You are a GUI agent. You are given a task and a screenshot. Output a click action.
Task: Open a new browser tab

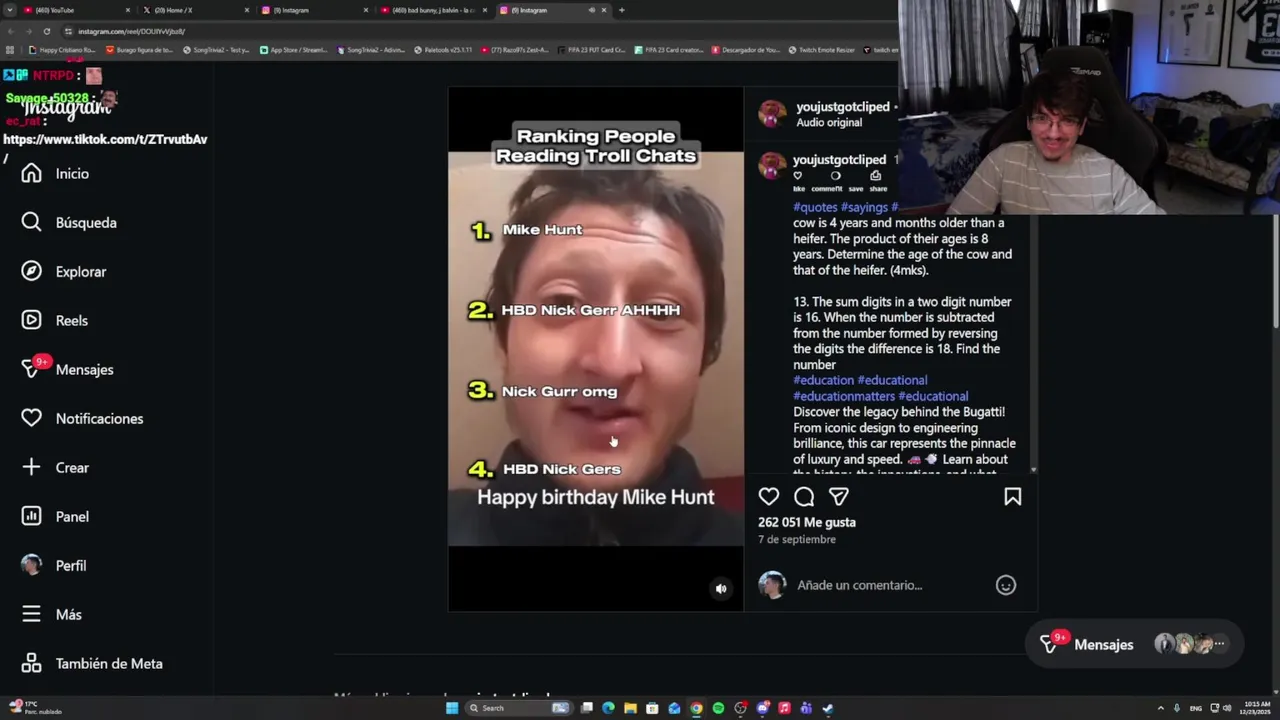[x=622, y=10]
